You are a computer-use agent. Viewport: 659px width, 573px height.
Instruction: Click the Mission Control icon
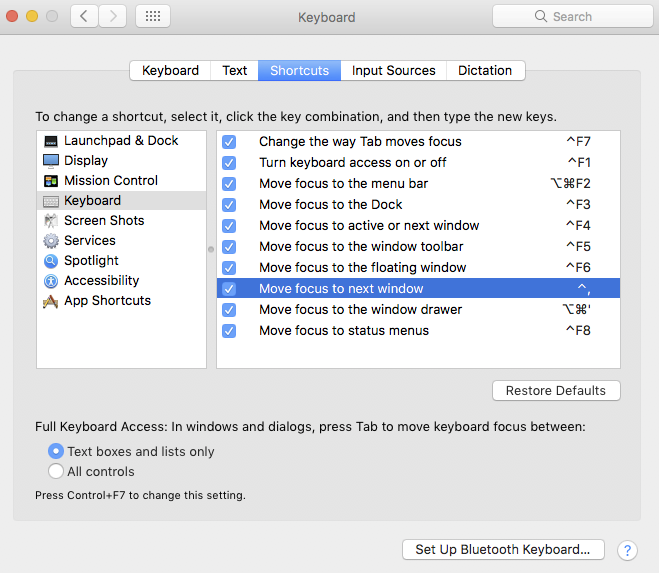point(51,181)
